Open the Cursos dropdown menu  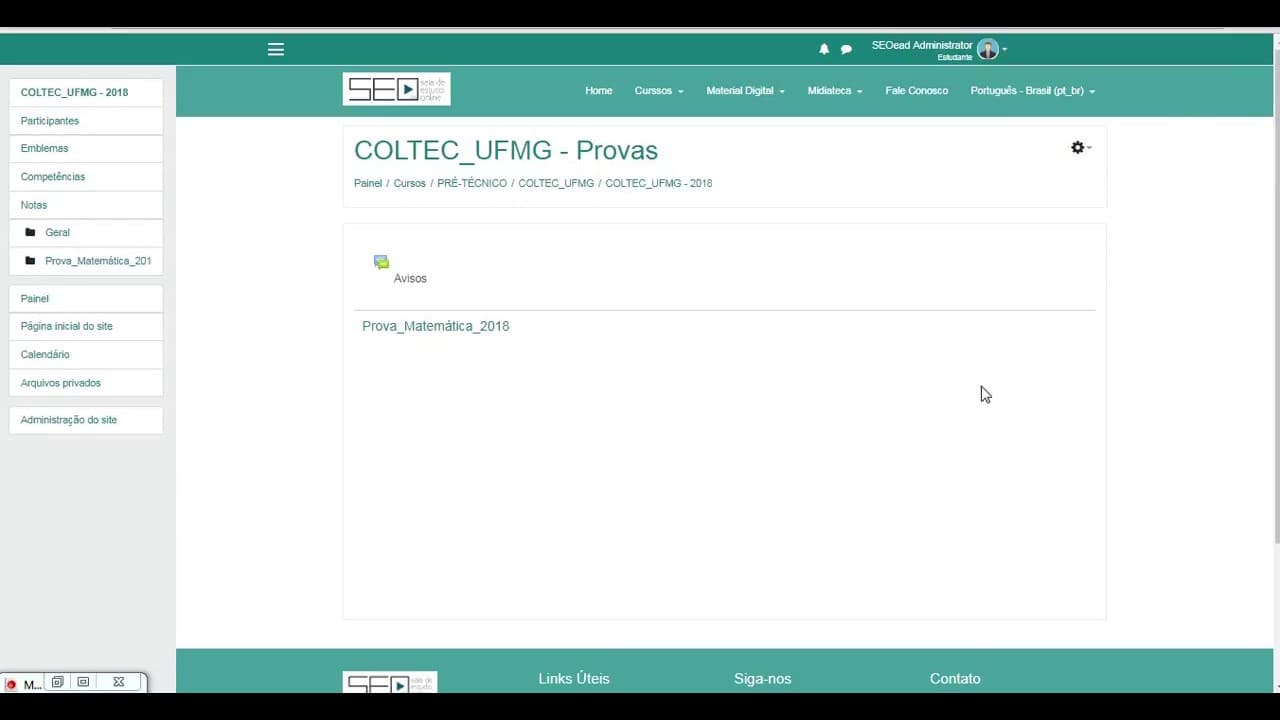click(x=659, y=91)
